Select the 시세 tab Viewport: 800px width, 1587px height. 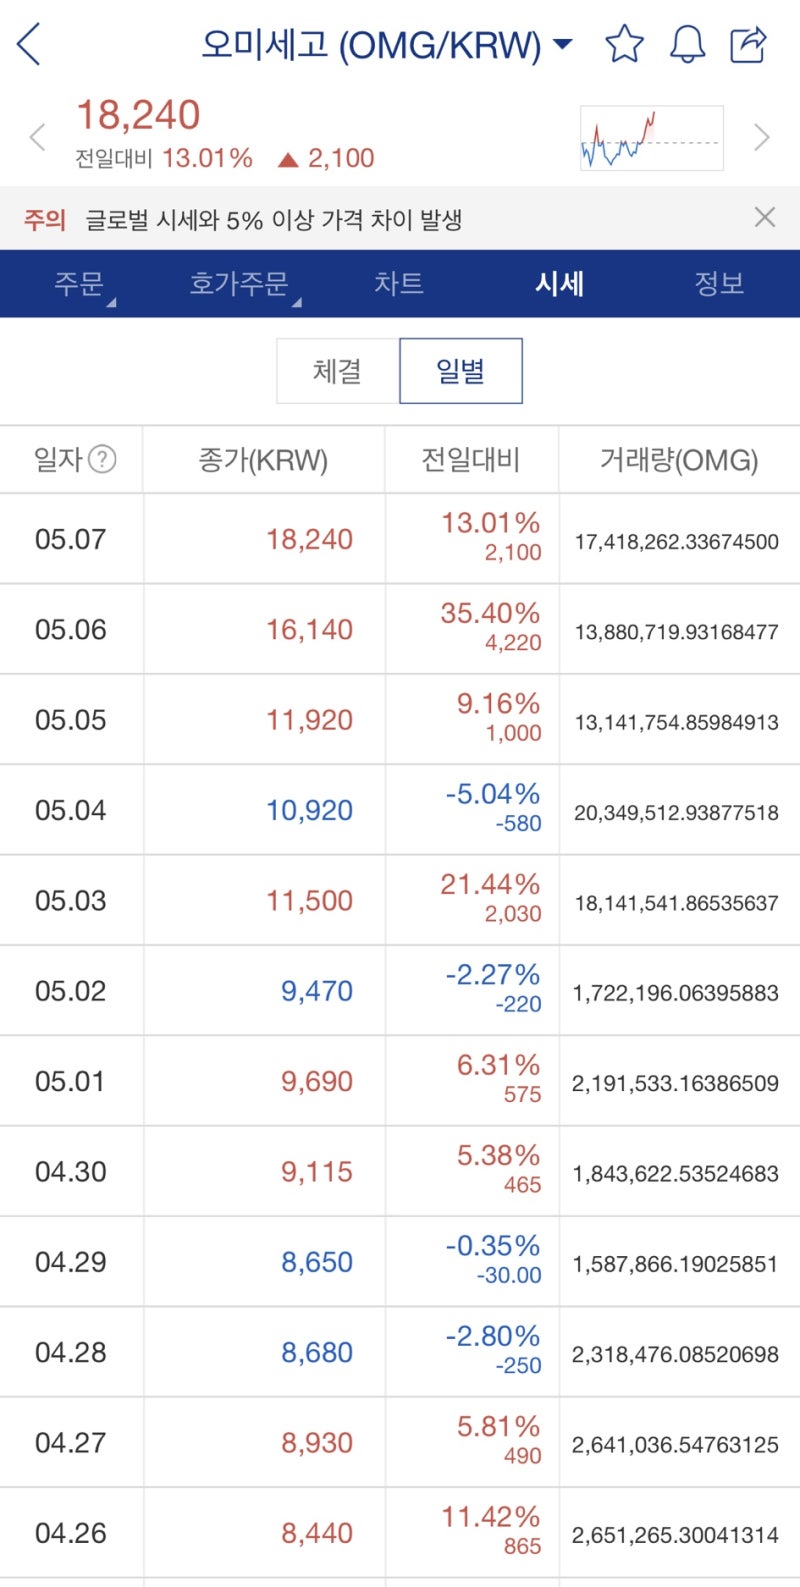point(559,284)
